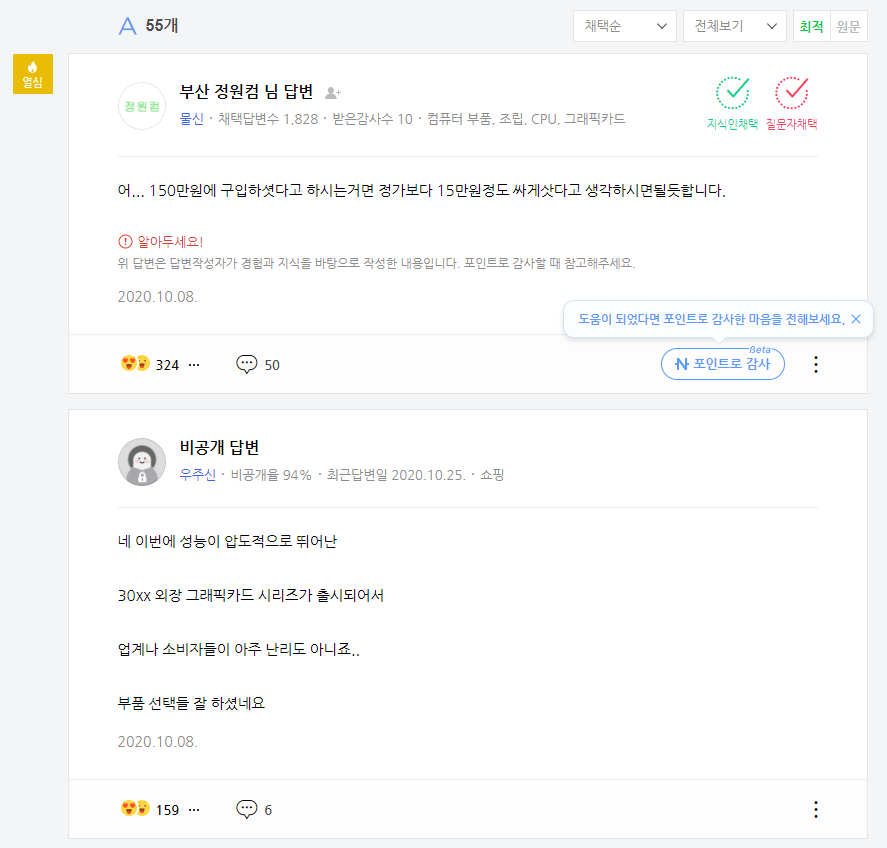
Task: Click the 비공개 답변 title text
Action: pos(219,447)
